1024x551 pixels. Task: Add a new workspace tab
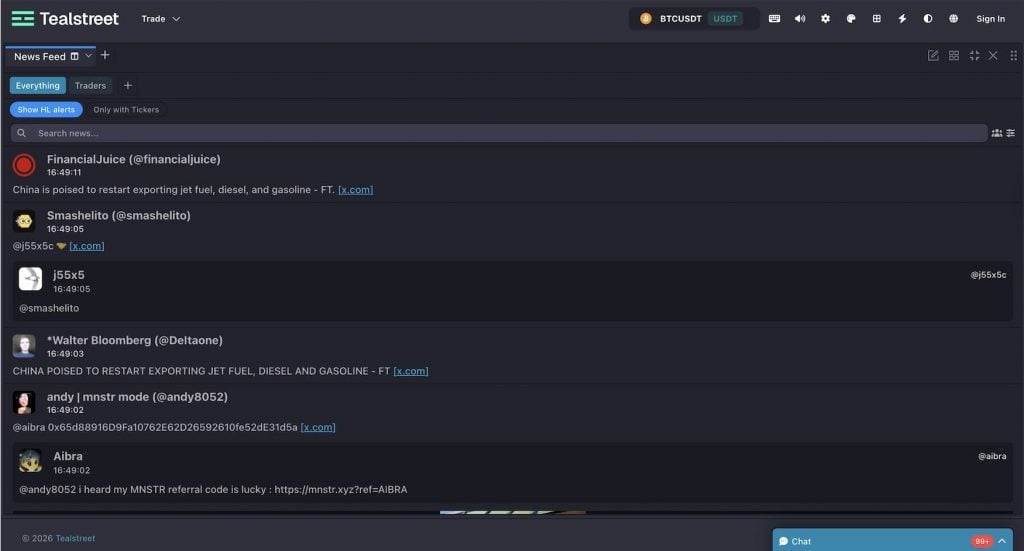tap(105, 55)
